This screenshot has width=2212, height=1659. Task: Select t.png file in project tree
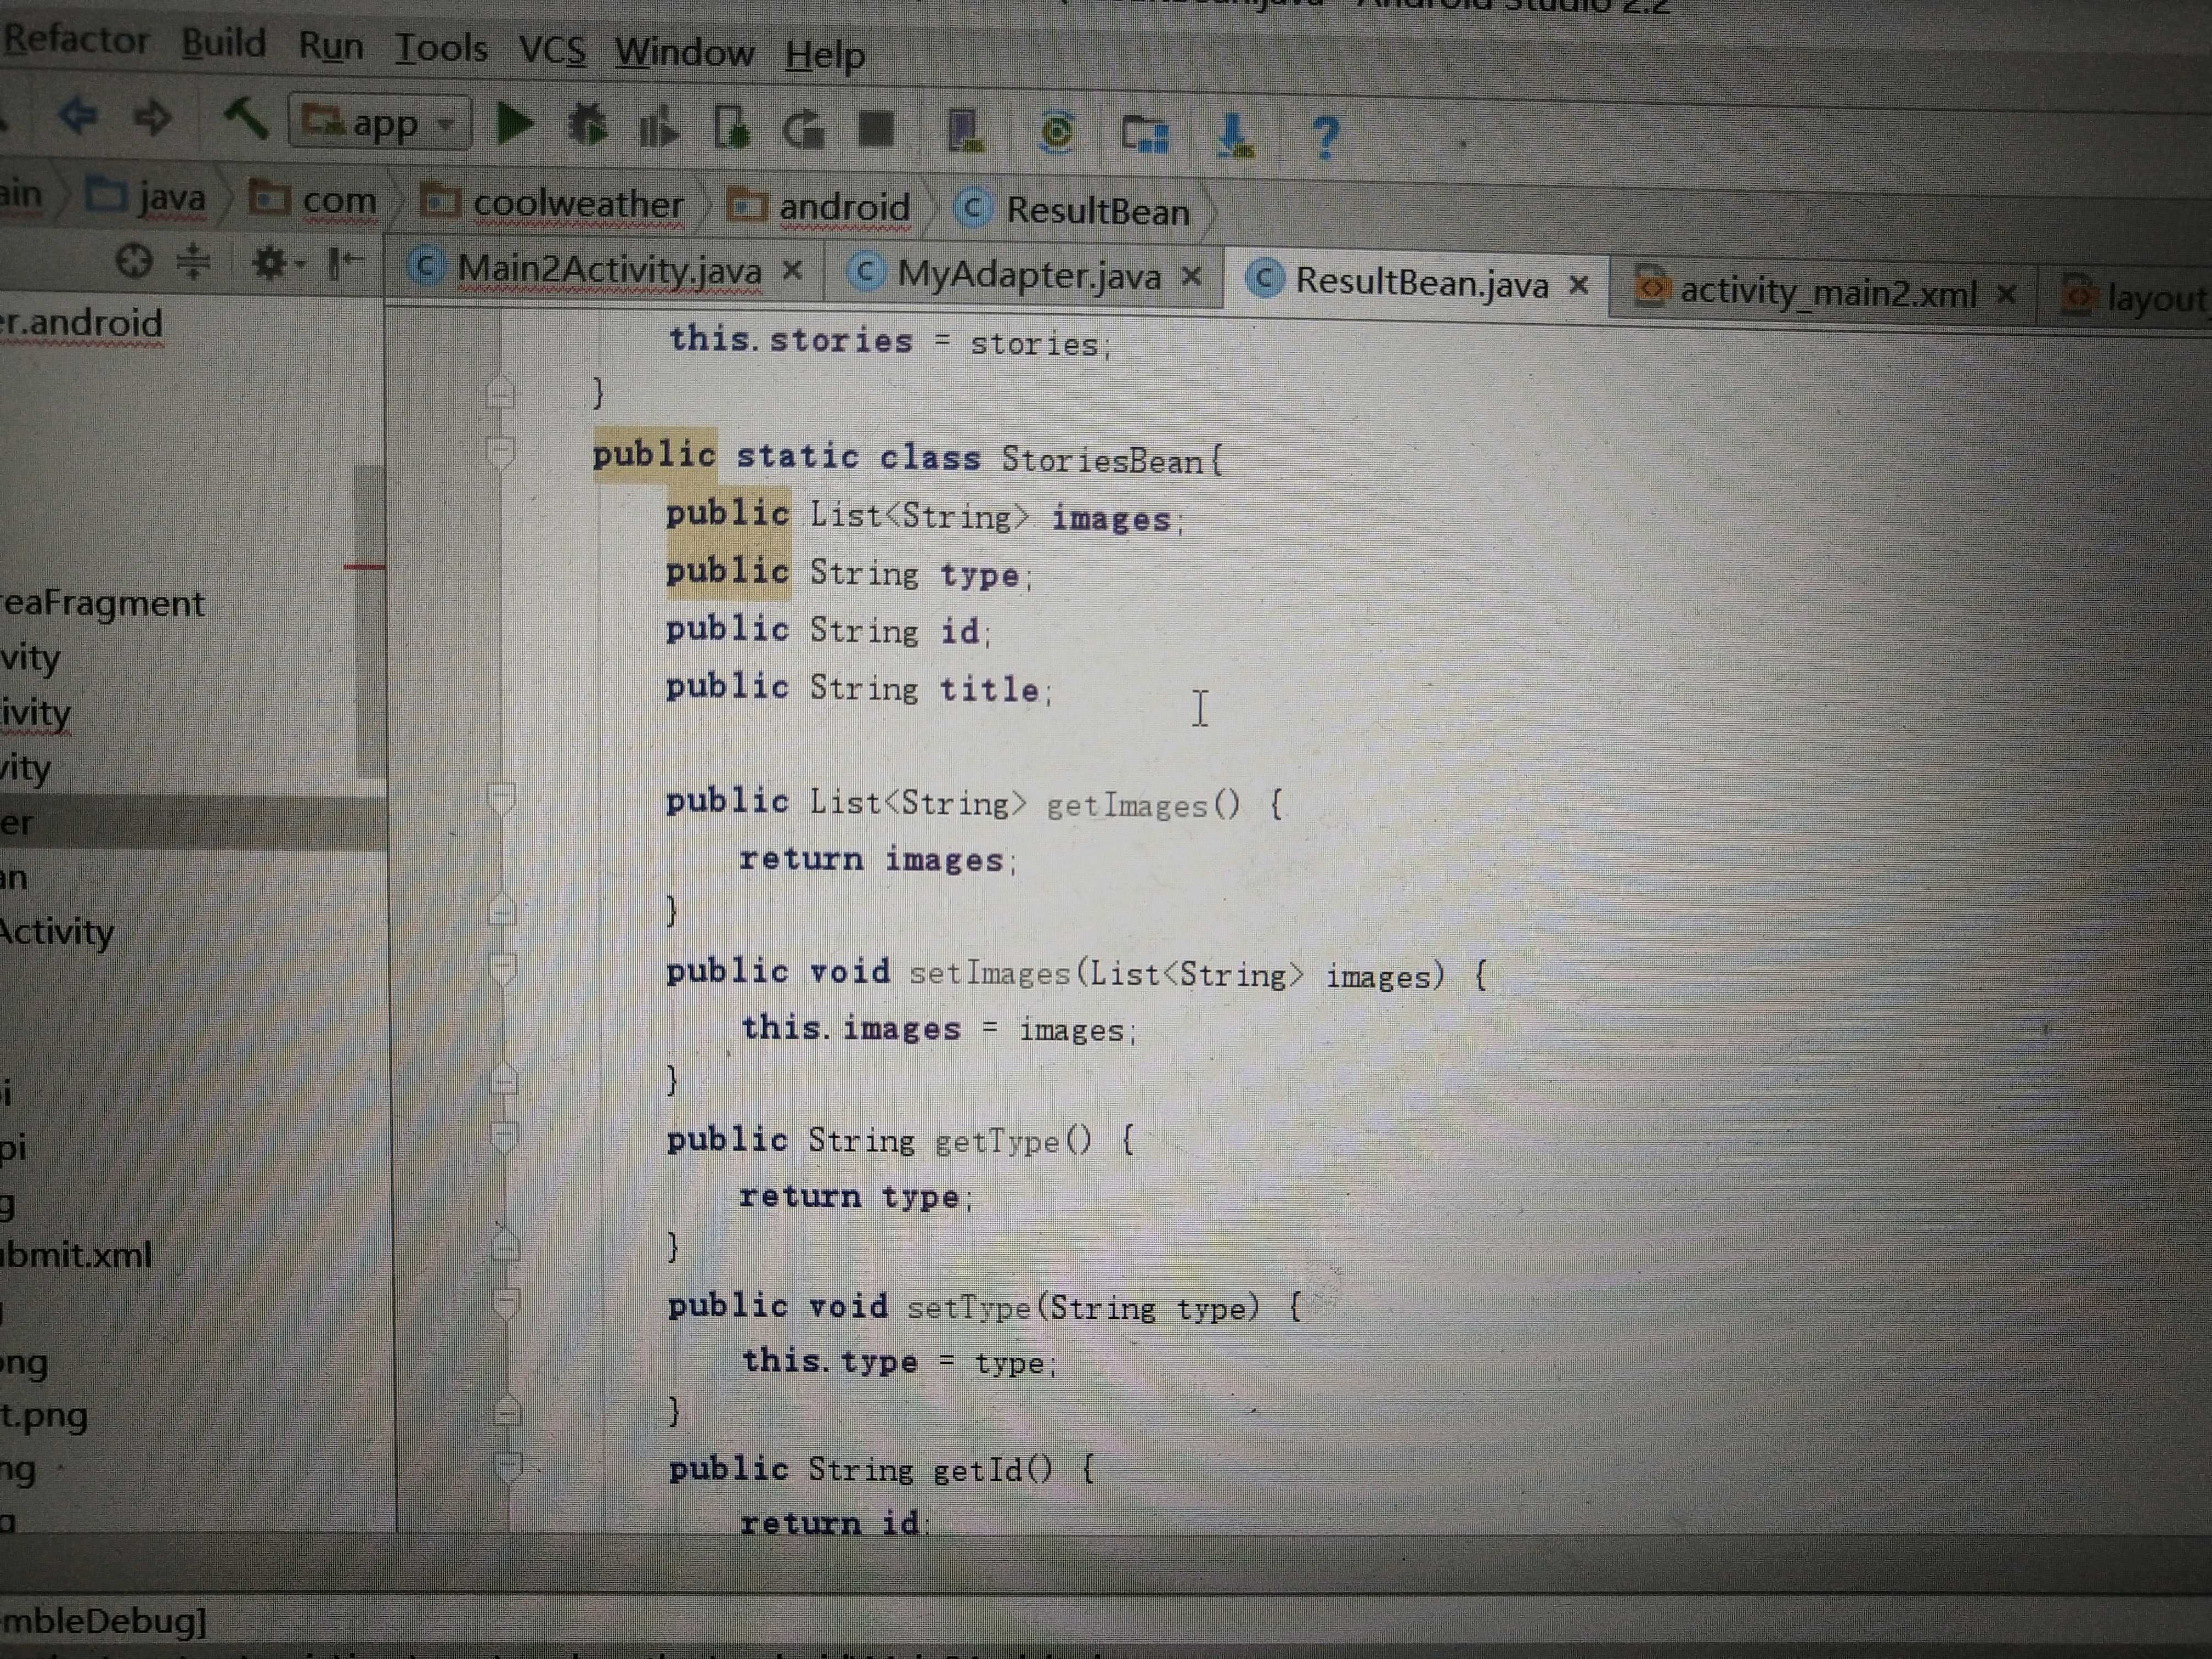click(x=44, y=1415)
